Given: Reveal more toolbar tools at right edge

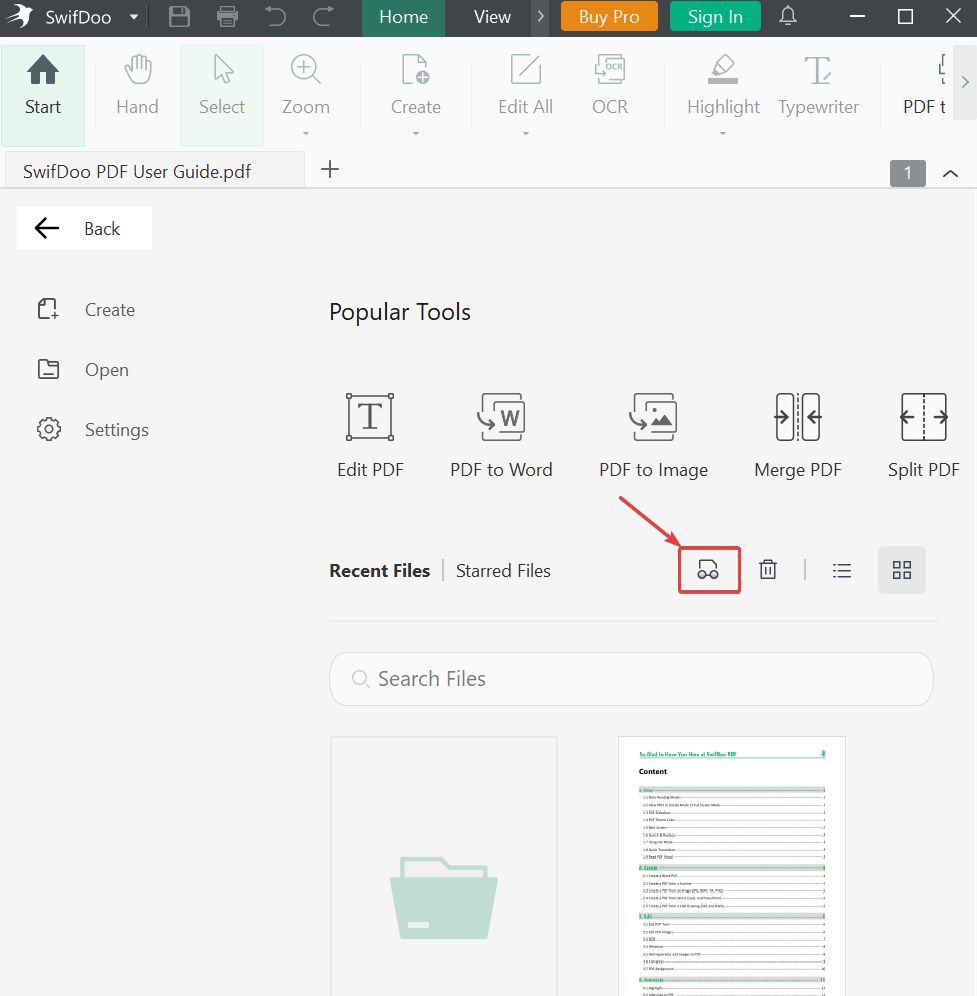Looking at the screenshot, I should [965, 83].
